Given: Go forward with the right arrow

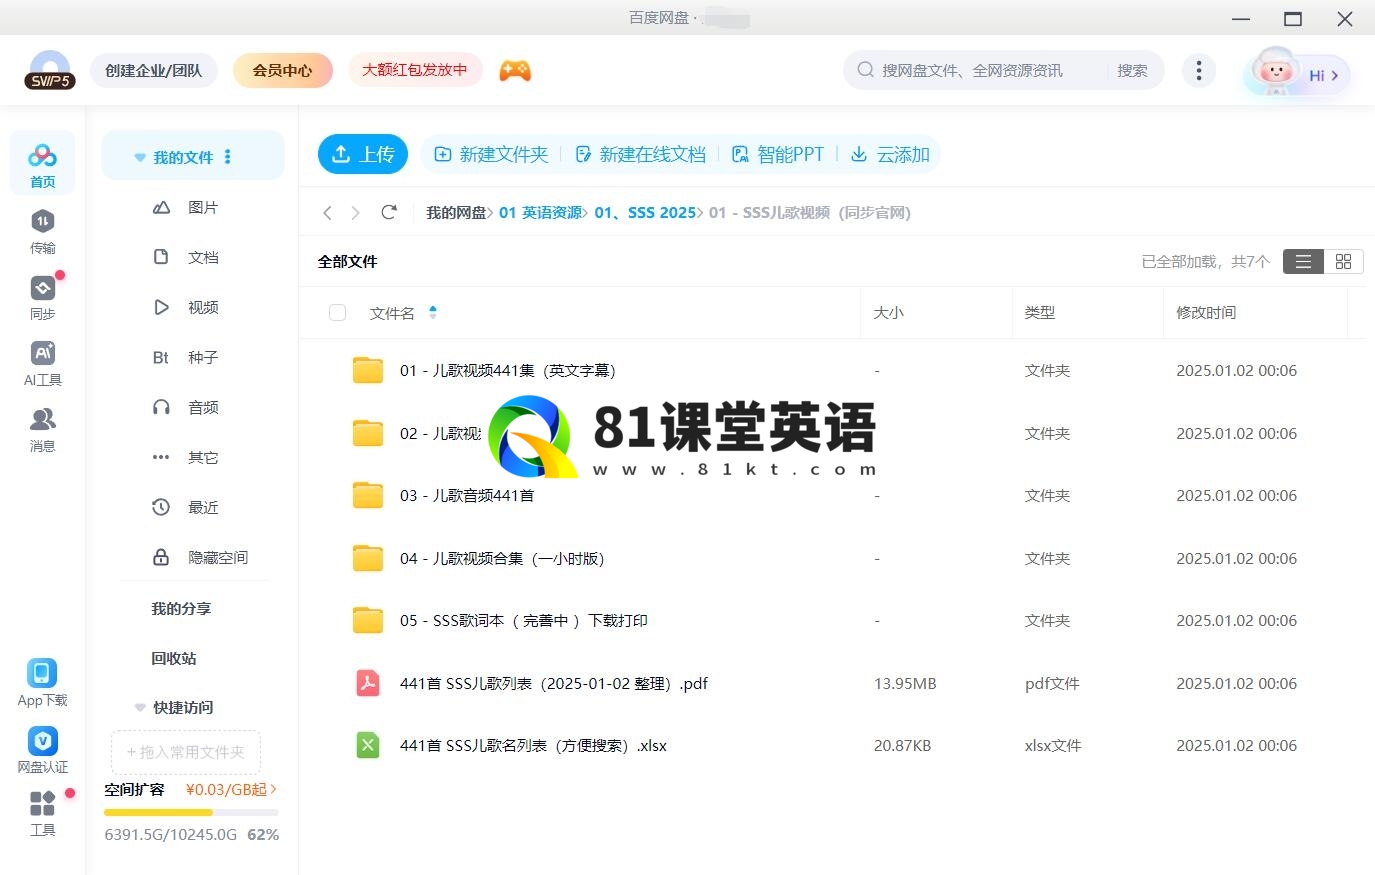Looking at the screenshot, I should point(355,213).
